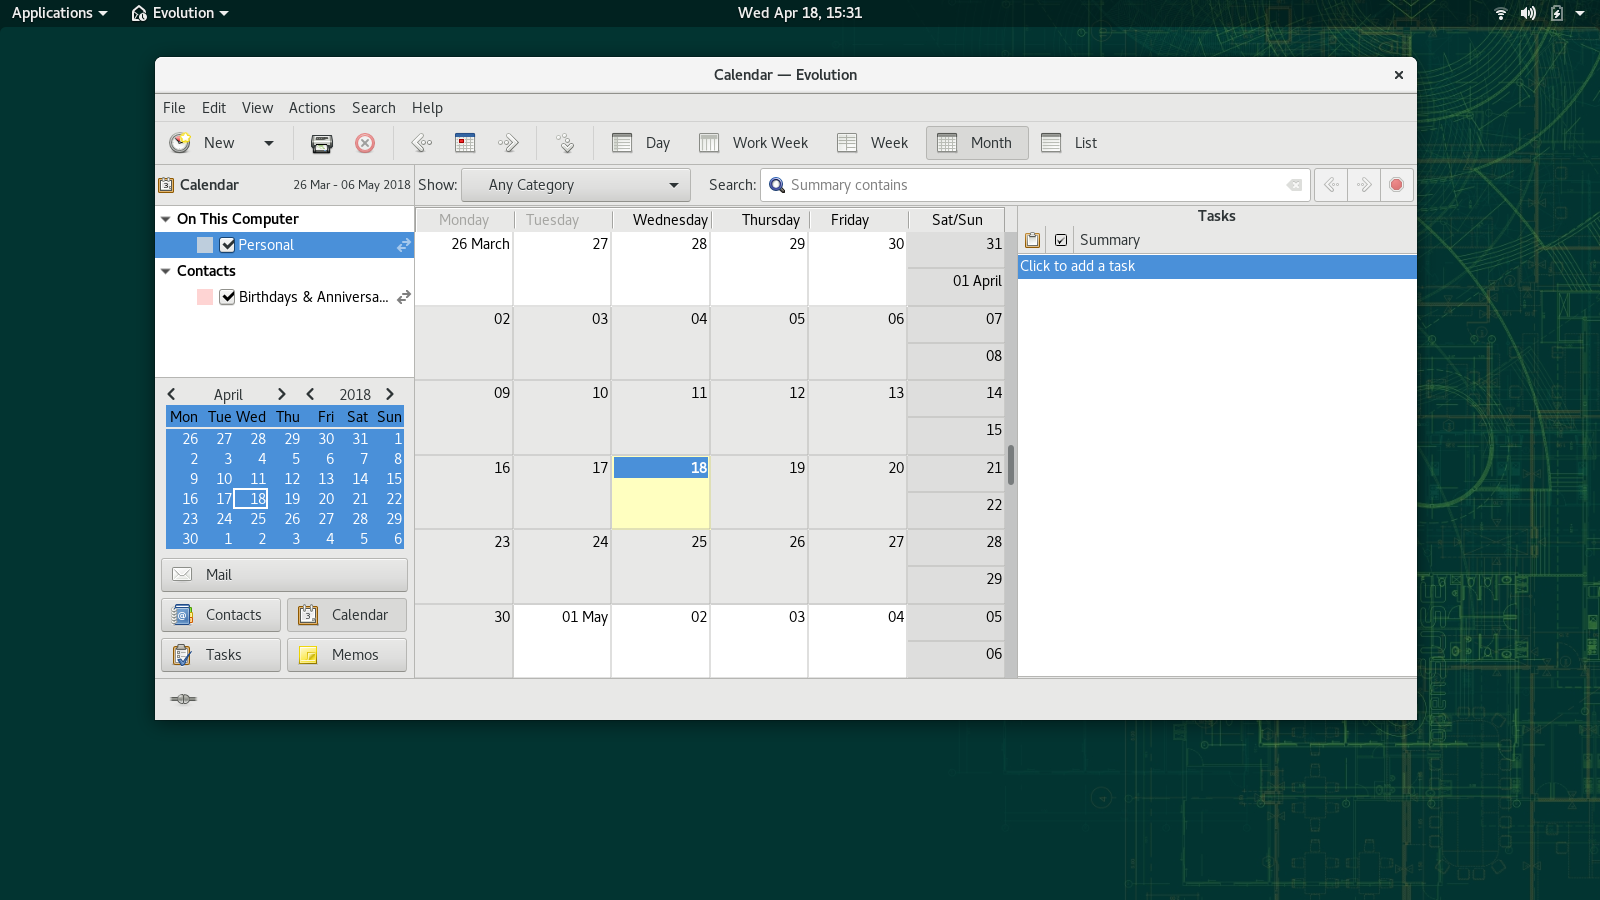This screenshot has height=900, width=1600.
Task: Click the Summary contains search field
Action: coord(1030,185)
